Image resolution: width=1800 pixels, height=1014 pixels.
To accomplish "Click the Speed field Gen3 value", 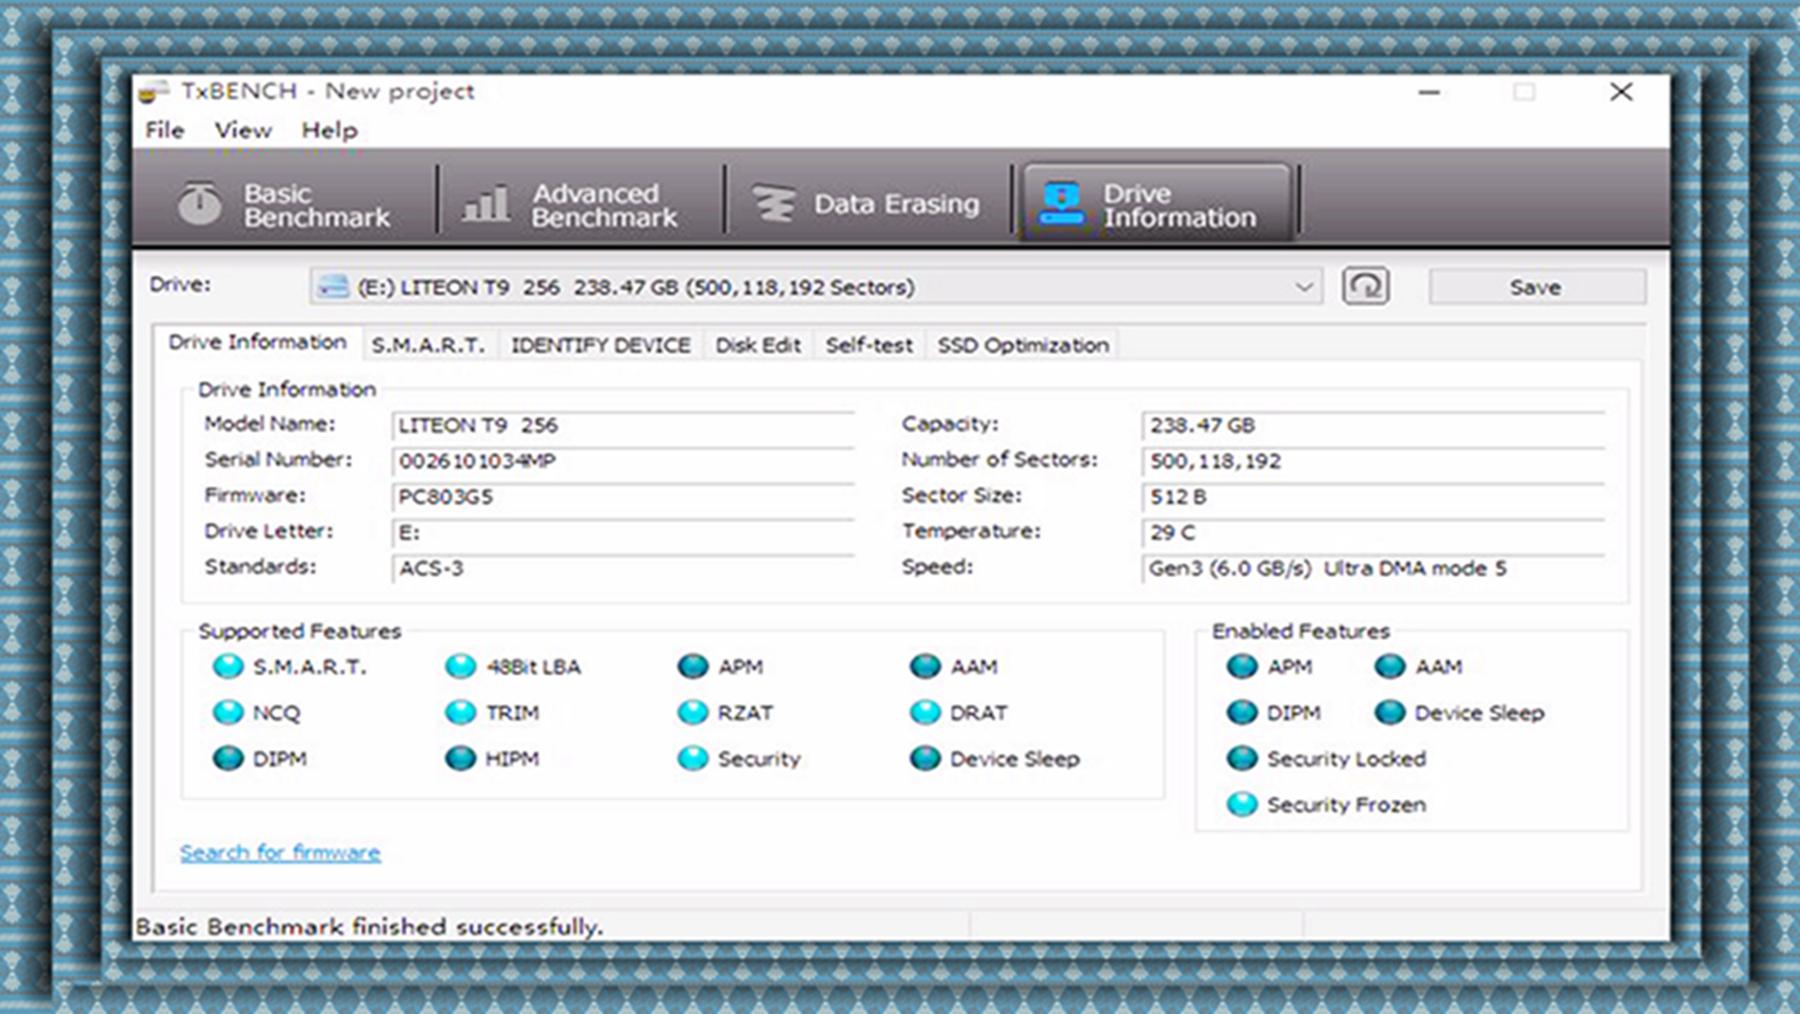I will click(x=1374, y=568).
